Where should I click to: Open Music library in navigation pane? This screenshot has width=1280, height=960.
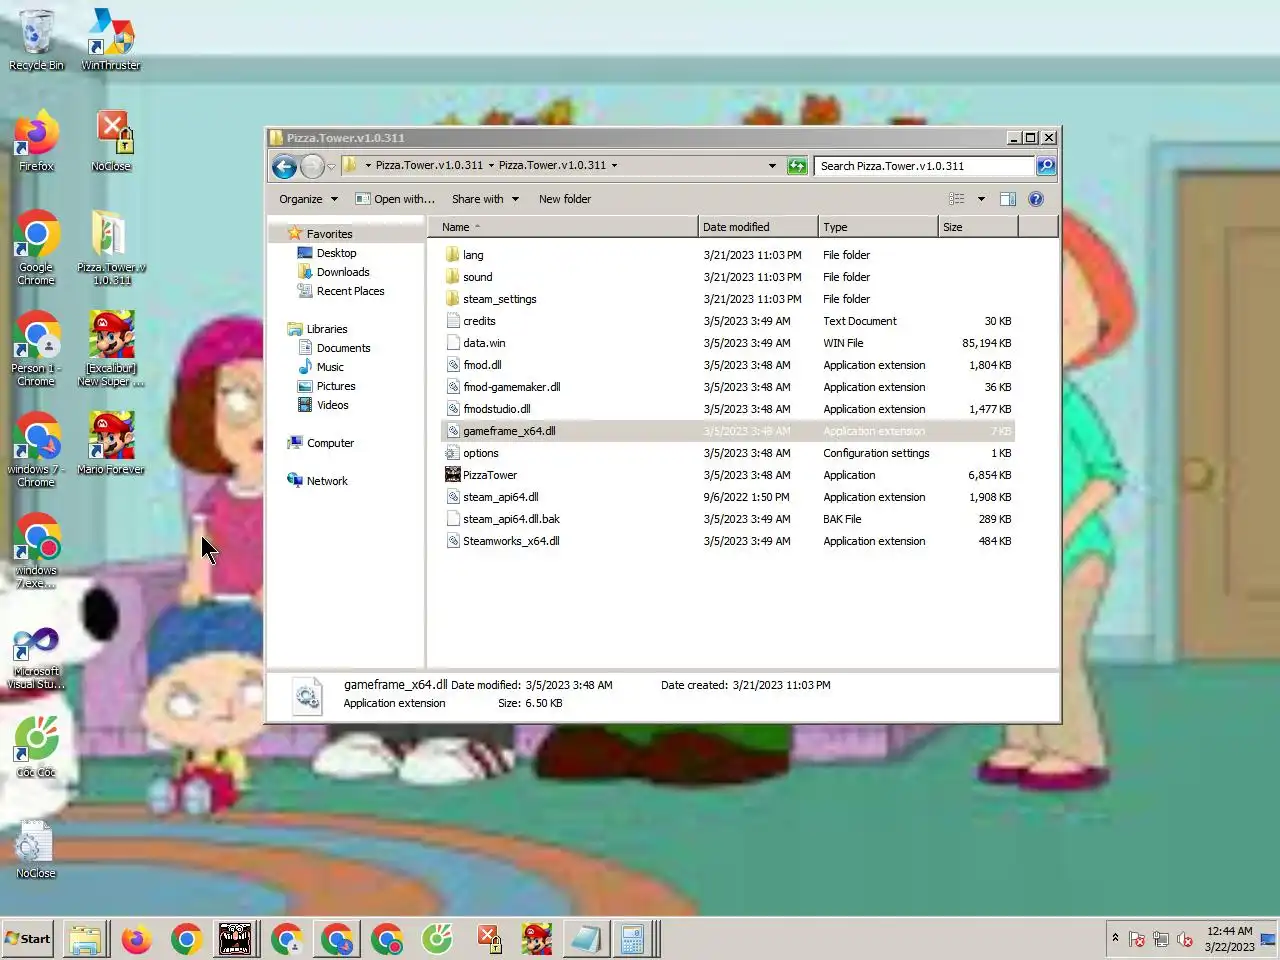[x=330, y=367]
